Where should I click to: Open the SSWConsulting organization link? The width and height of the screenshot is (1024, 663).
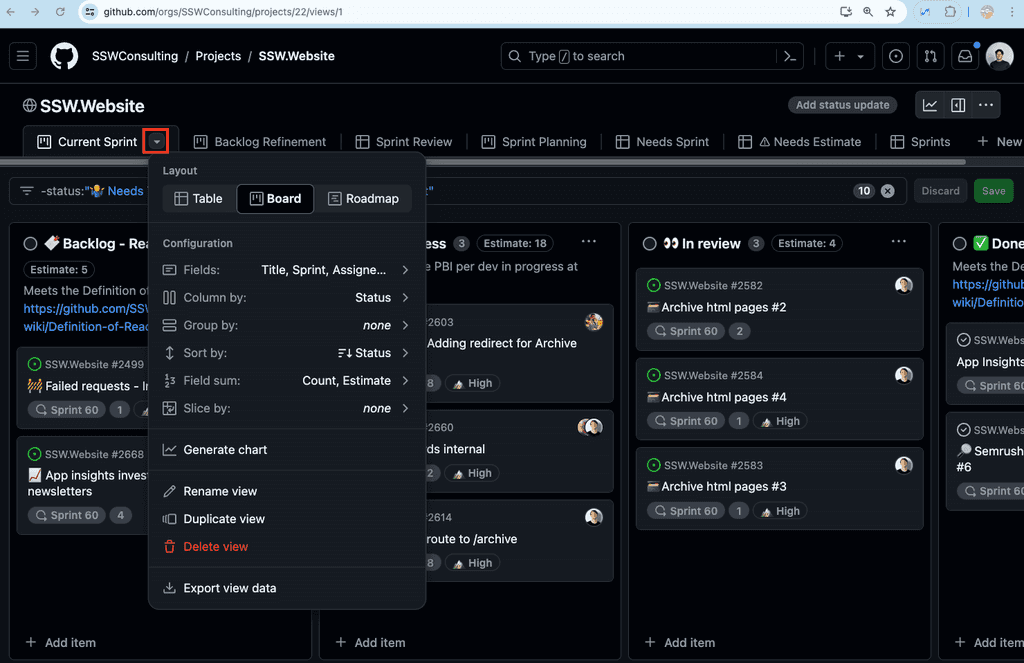pos(135,56)
